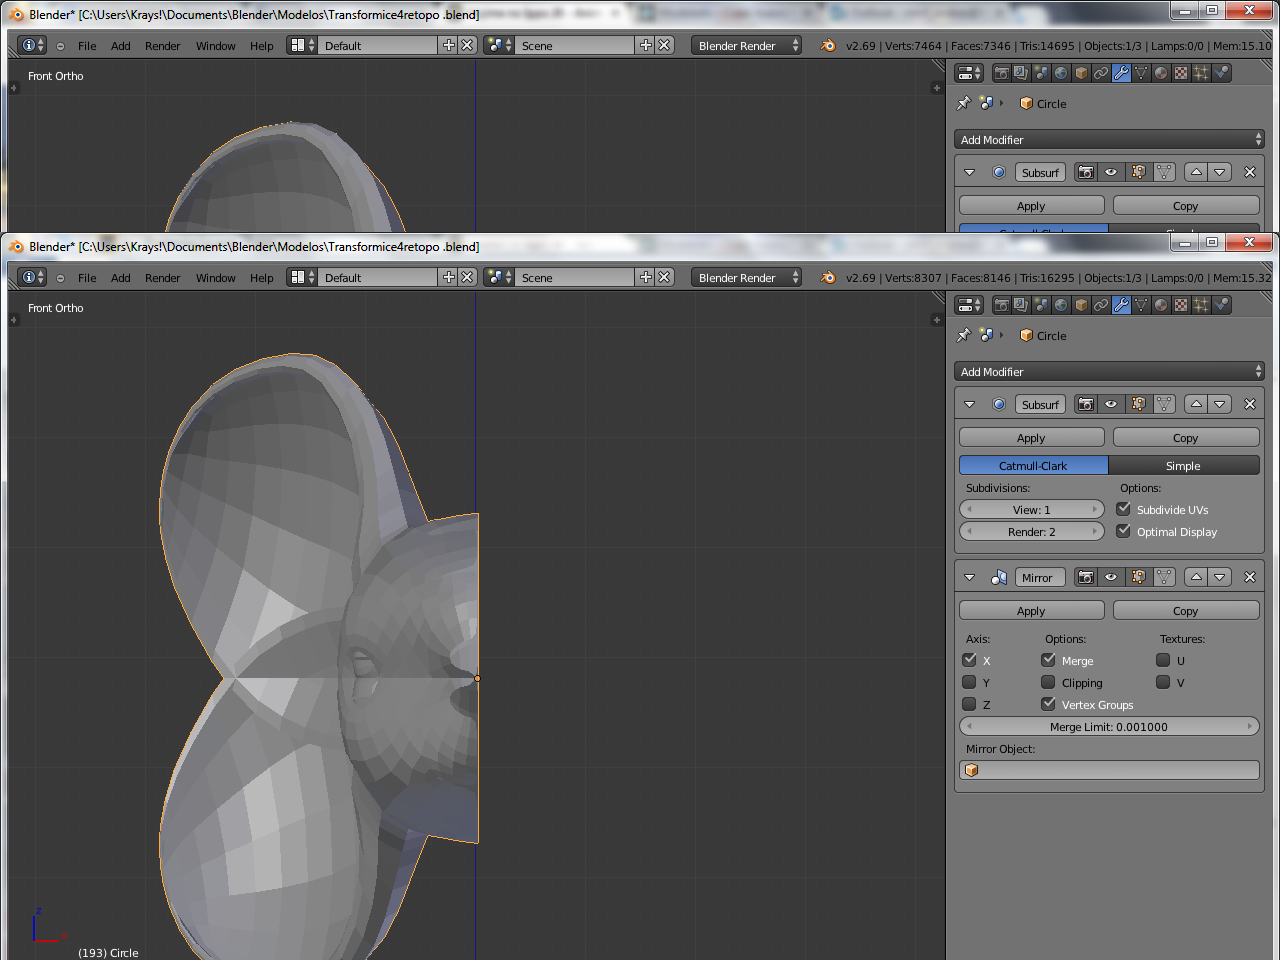Open Window menu in front window
The width and height of the screenshot is (1280, 960).
coord(215,278)
